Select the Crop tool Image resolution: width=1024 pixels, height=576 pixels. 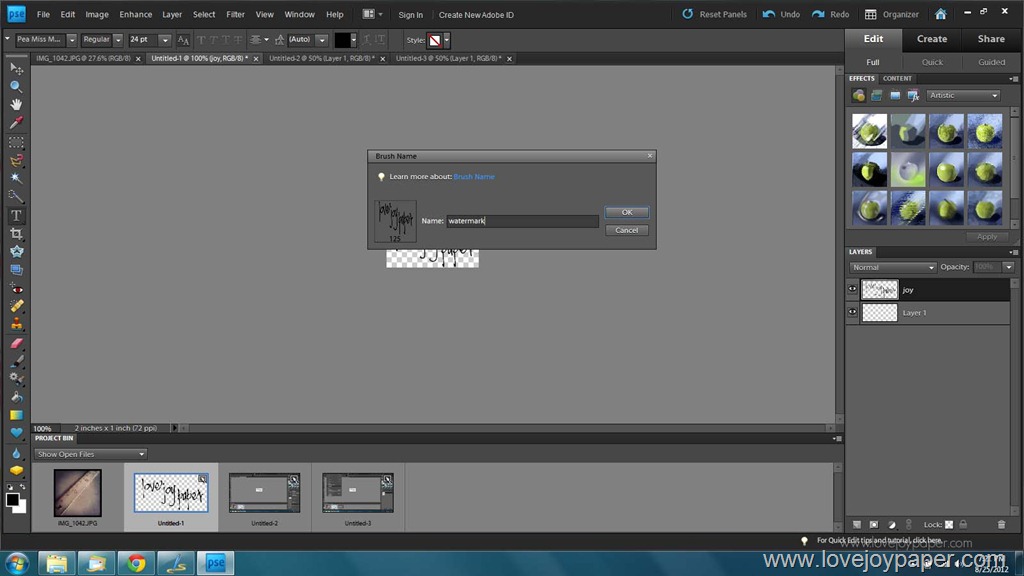point(16,234)
